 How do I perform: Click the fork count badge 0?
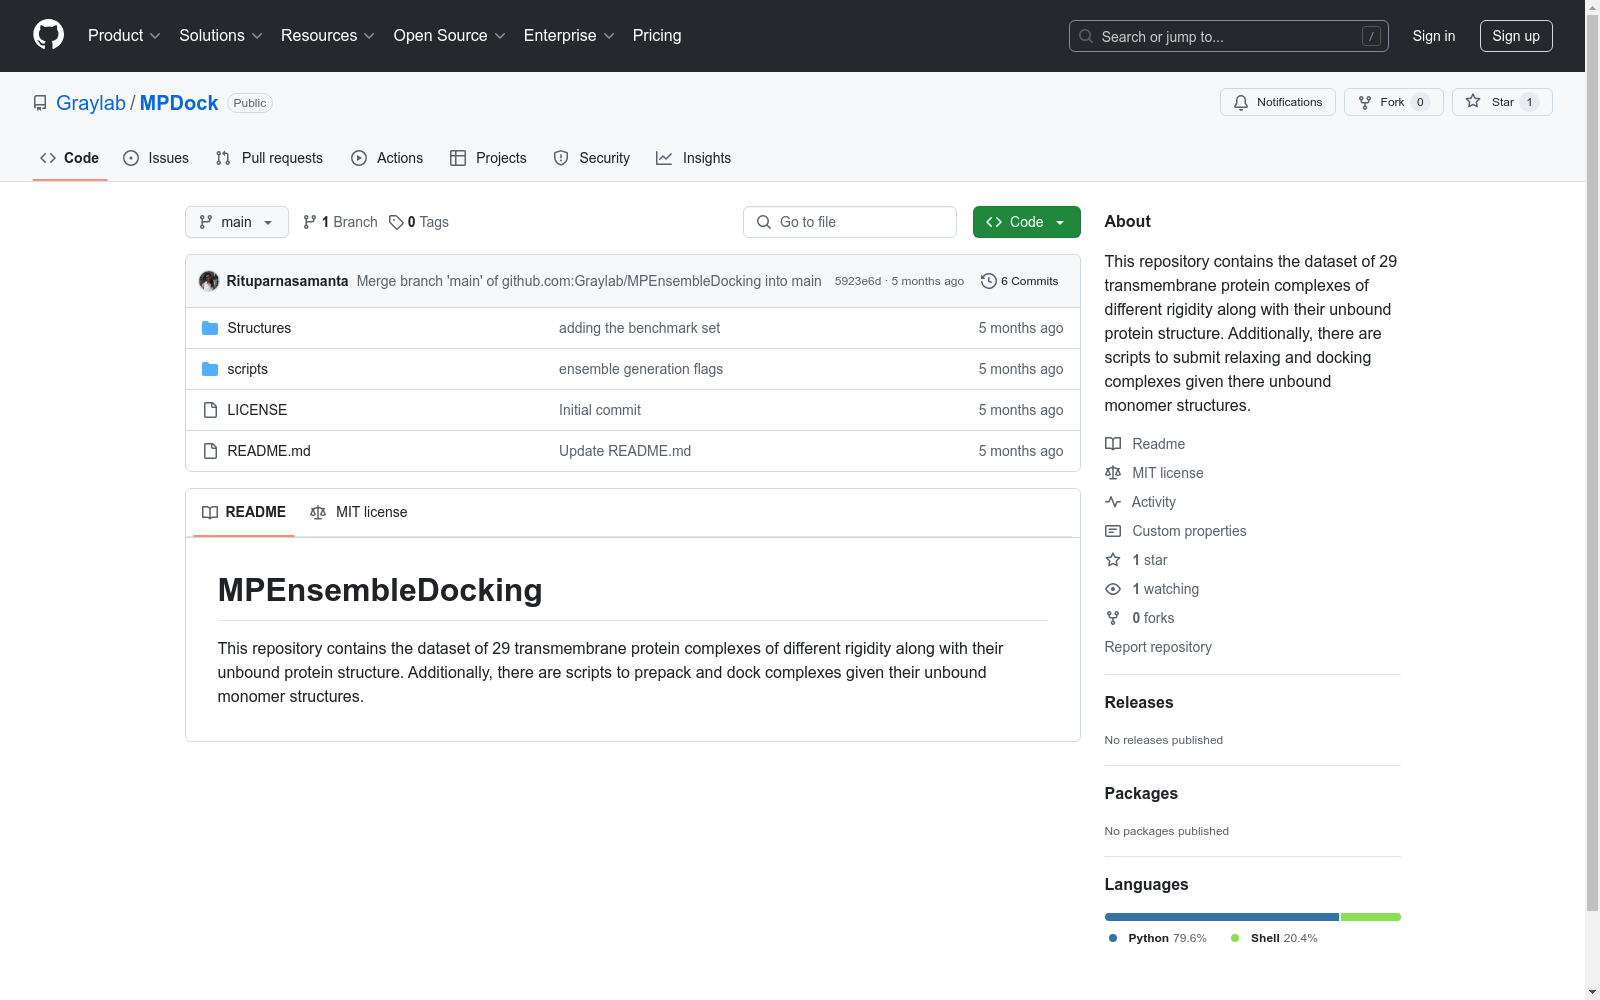(x=1420, y=102)
